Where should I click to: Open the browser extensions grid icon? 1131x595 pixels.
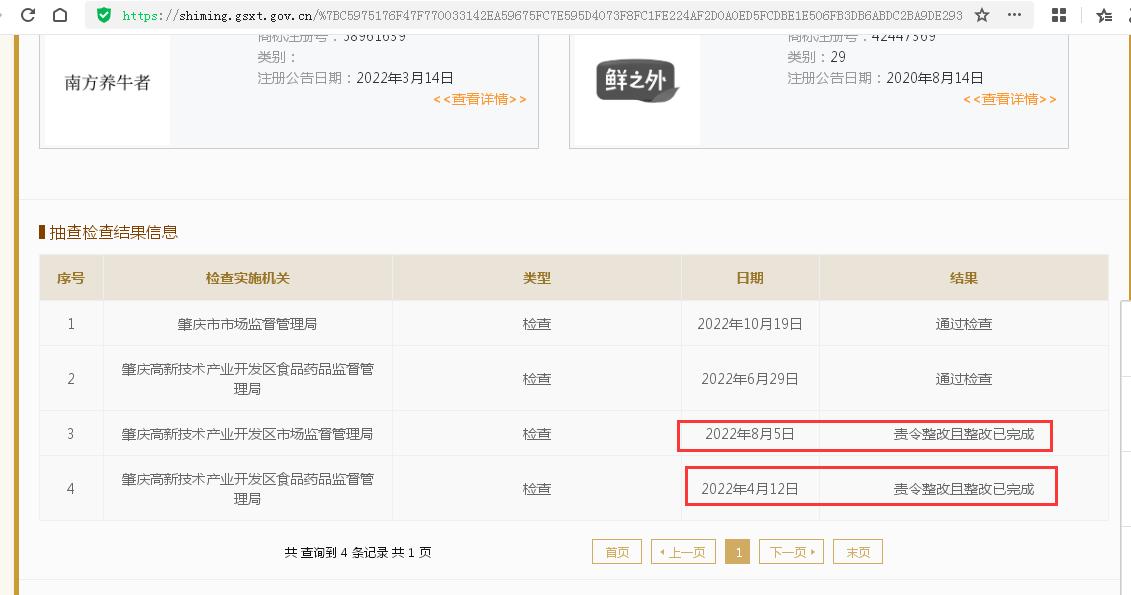click(1059, 16)
